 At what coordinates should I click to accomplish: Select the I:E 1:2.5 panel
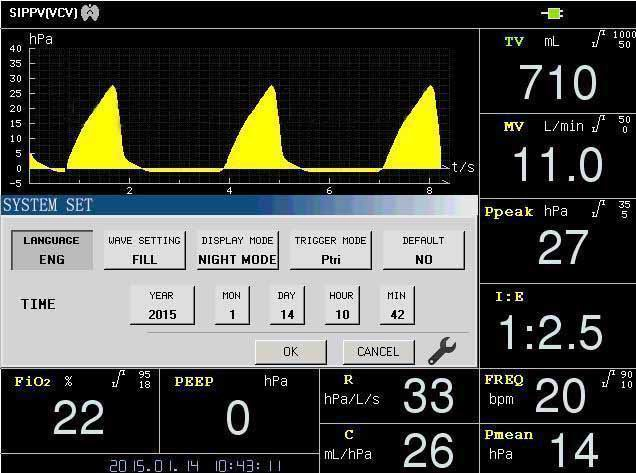coord(558,326)
